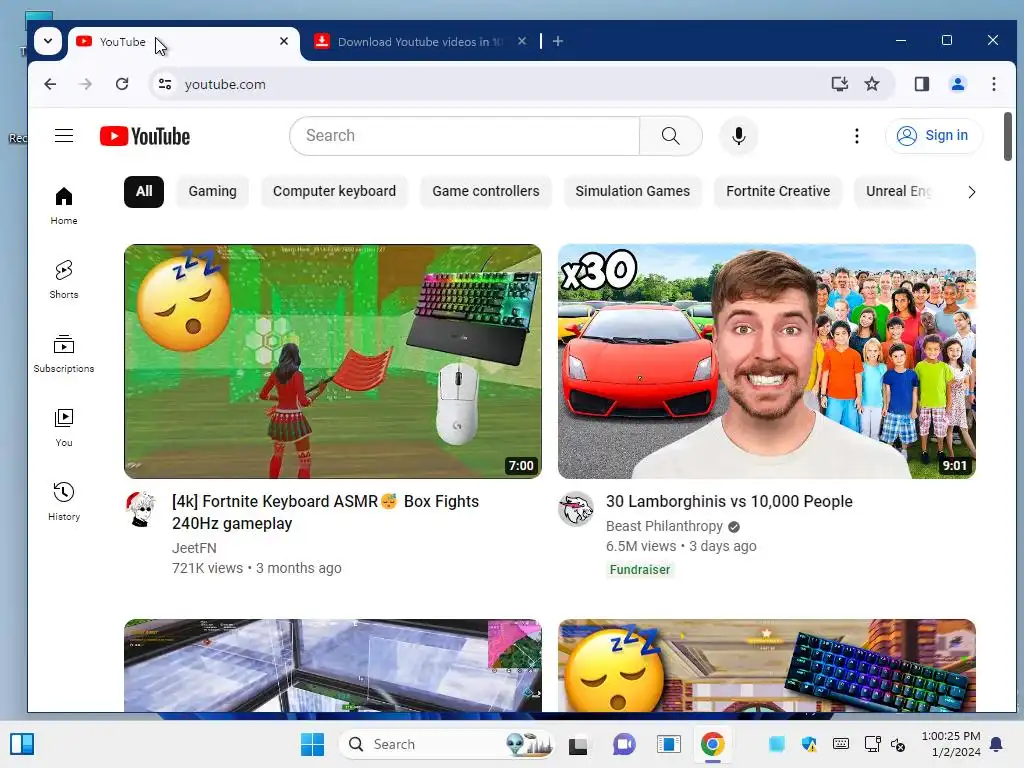
Task: Select the All filter chip
Action: [x=144, y=191]
